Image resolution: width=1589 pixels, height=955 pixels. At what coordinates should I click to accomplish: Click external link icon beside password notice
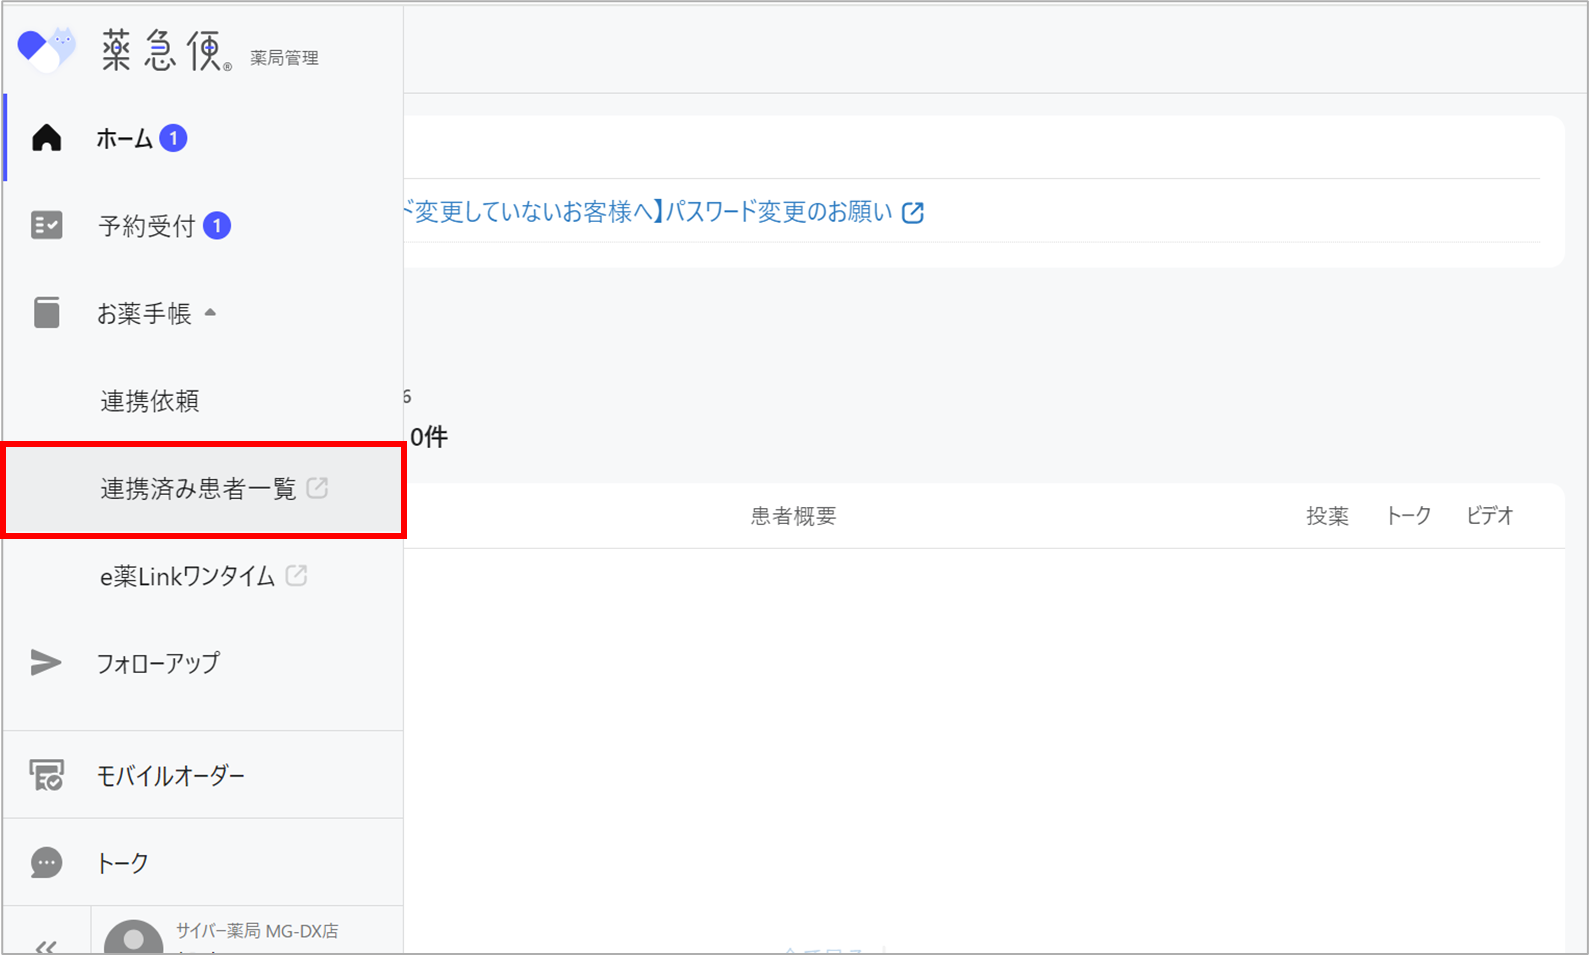[x=912, y=212]
